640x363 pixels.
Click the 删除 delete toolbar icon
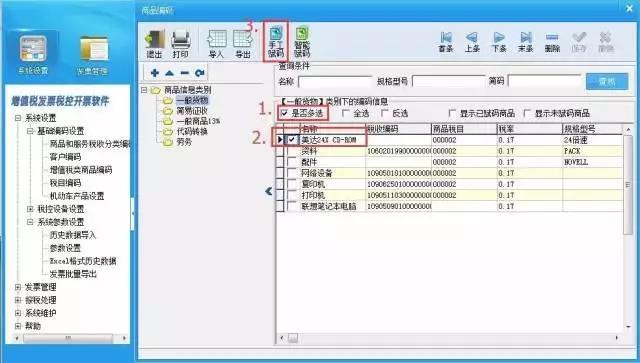click(552, 42)
